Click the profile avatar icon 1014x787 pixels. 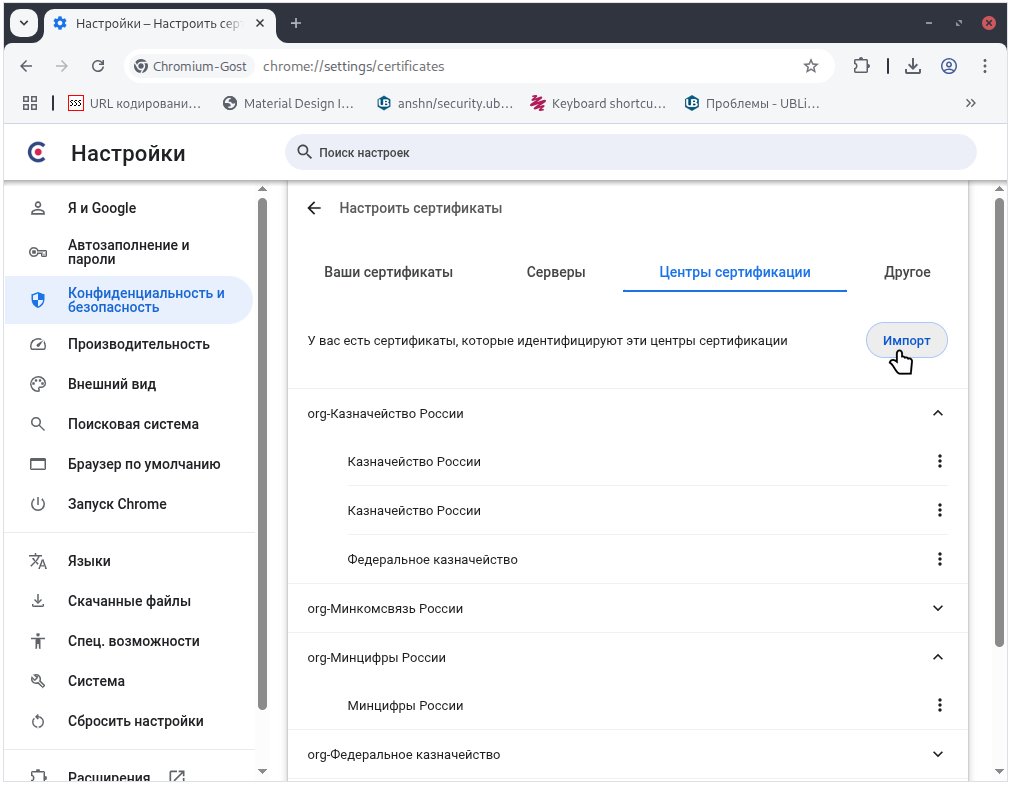[x=949, y=66]
